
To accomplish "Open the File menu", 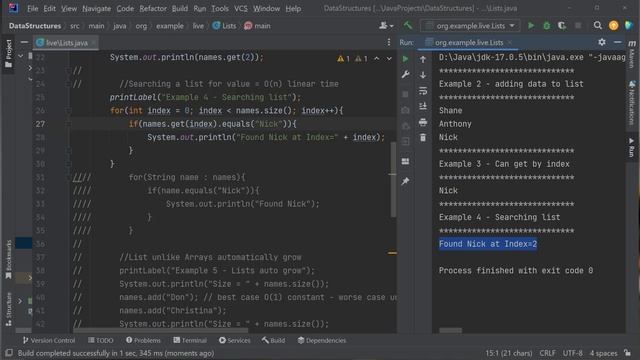I will (32, 8).
